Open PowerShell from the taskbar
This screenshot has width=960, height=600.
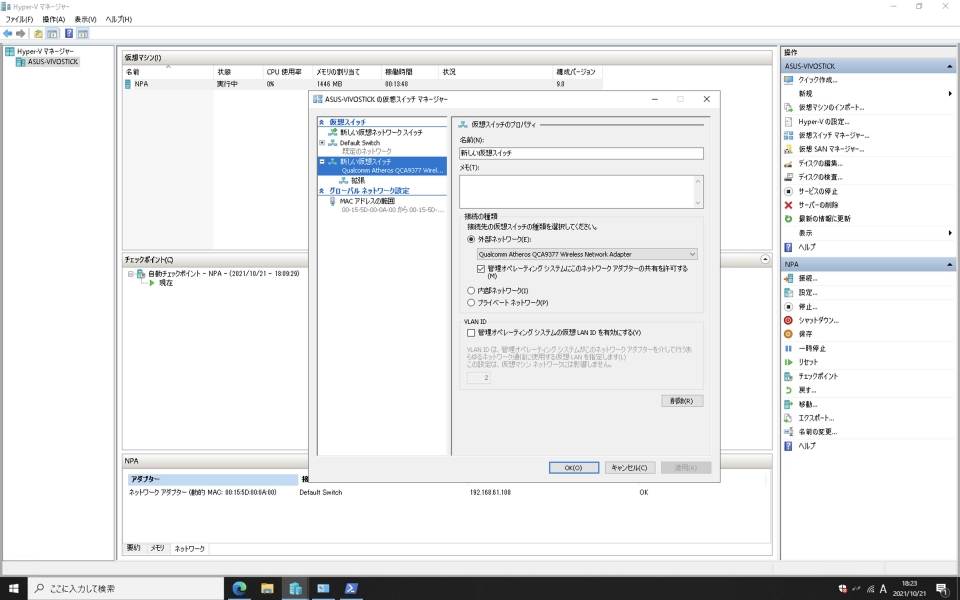[x=351, y=588]
